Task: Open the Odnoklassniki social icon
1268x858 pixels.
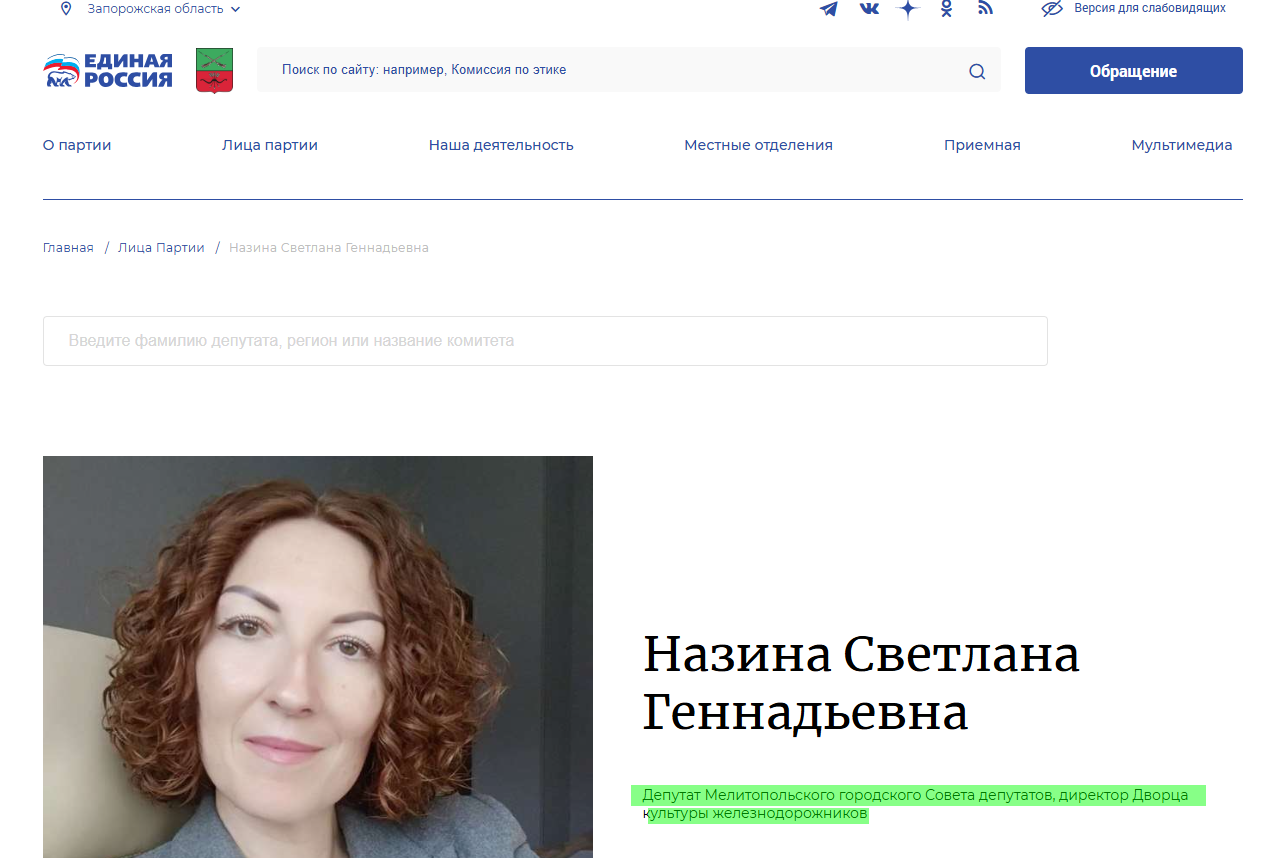Action: click(945, 9)
